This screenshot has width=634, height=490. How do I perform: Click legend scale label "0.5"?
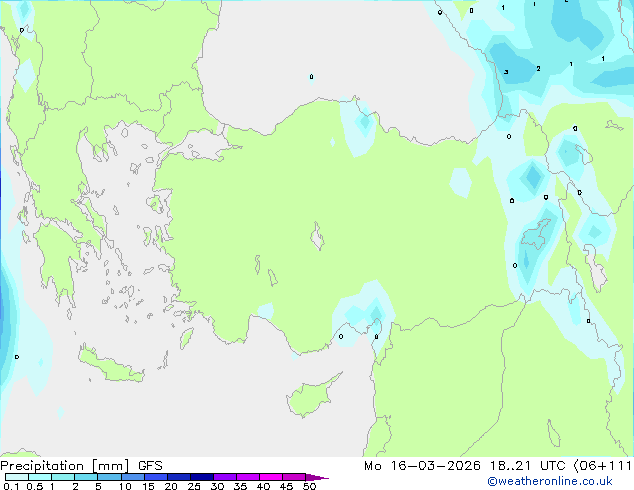[x=35, y=486]
